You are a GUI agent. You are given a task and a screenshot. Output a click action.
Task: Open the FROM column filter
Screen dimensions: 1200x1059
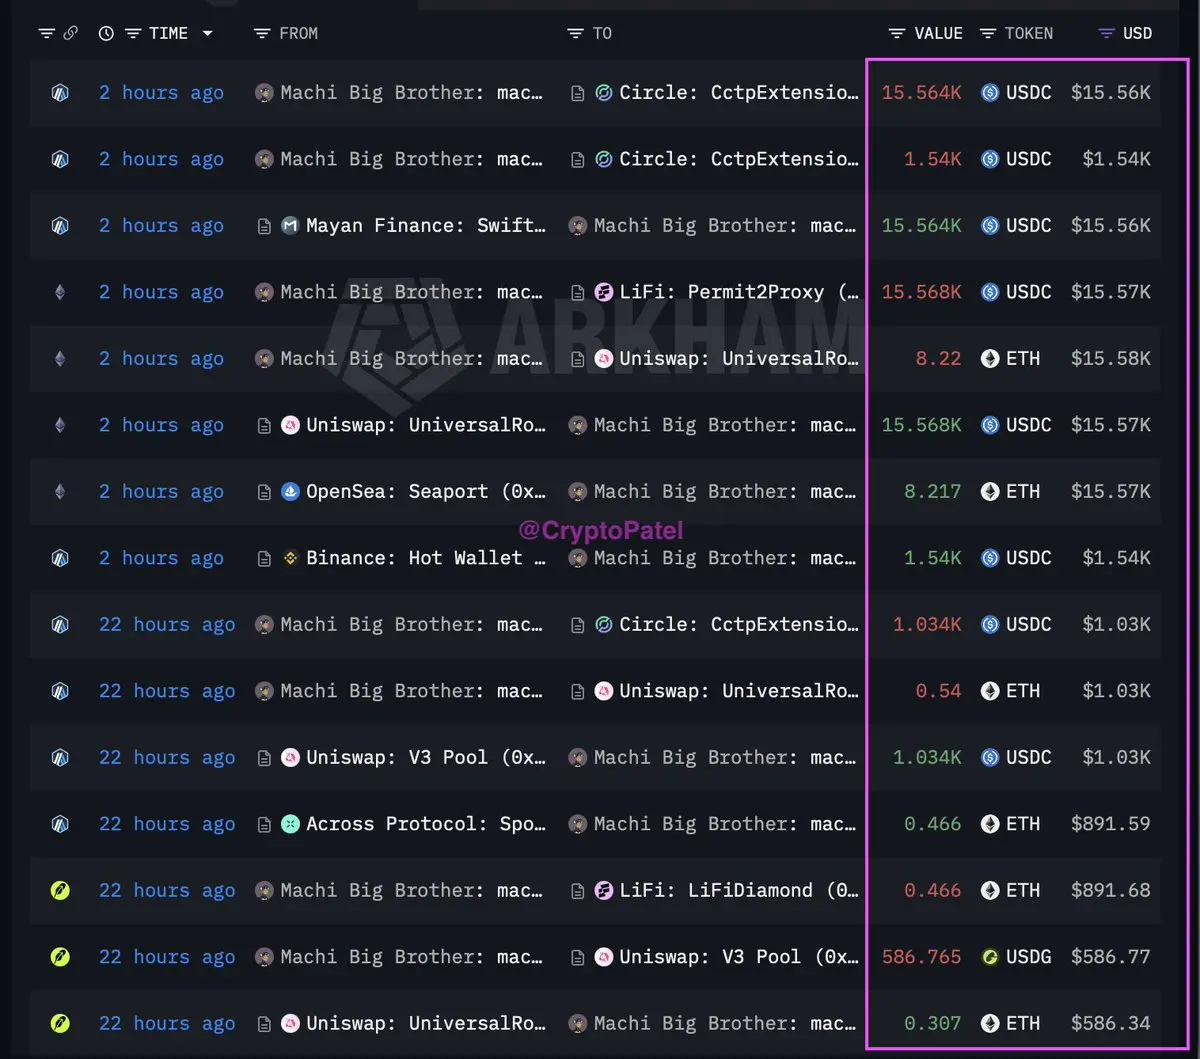coord(262,33)
